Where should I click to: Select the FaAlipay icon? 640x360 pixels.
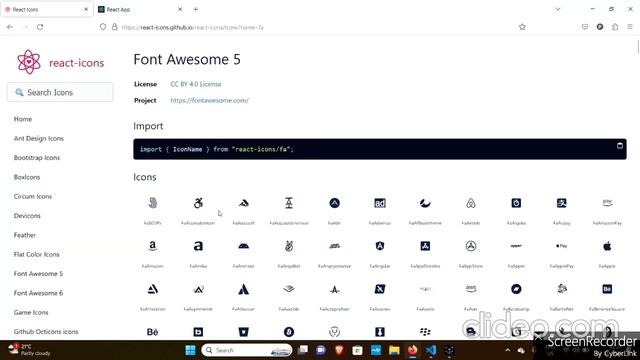tap(562, 203)
